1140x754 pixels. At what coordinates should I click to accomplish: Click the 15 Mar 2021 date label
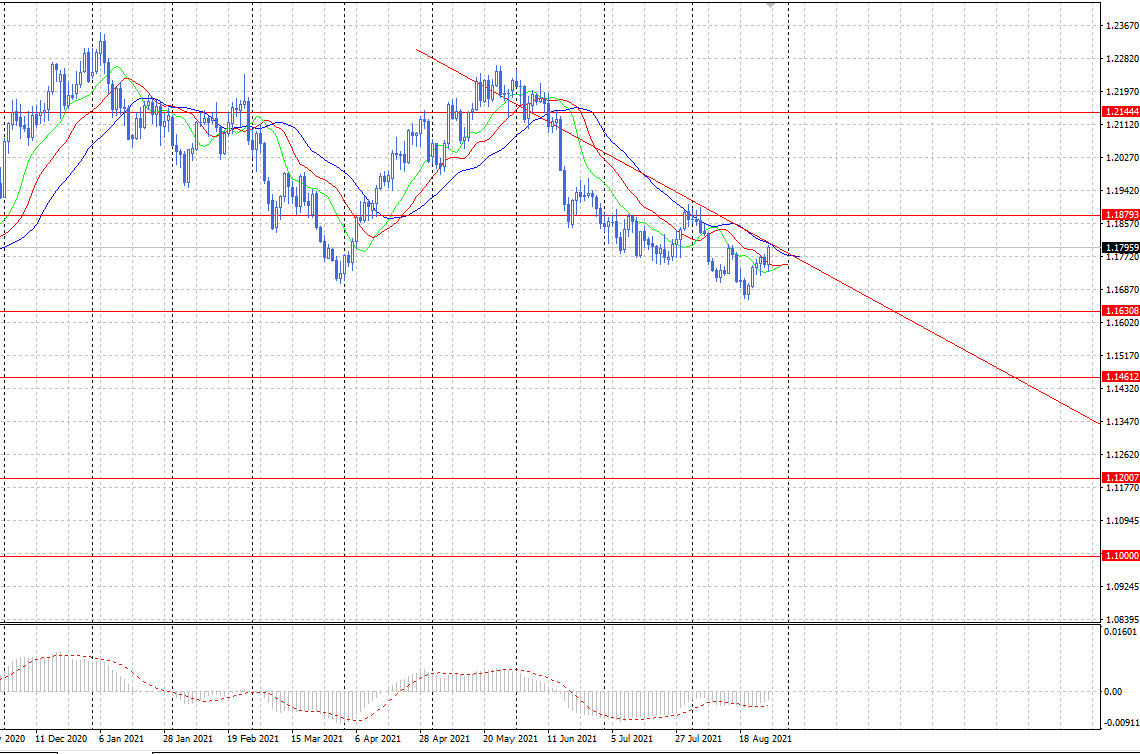coord(316,739)
